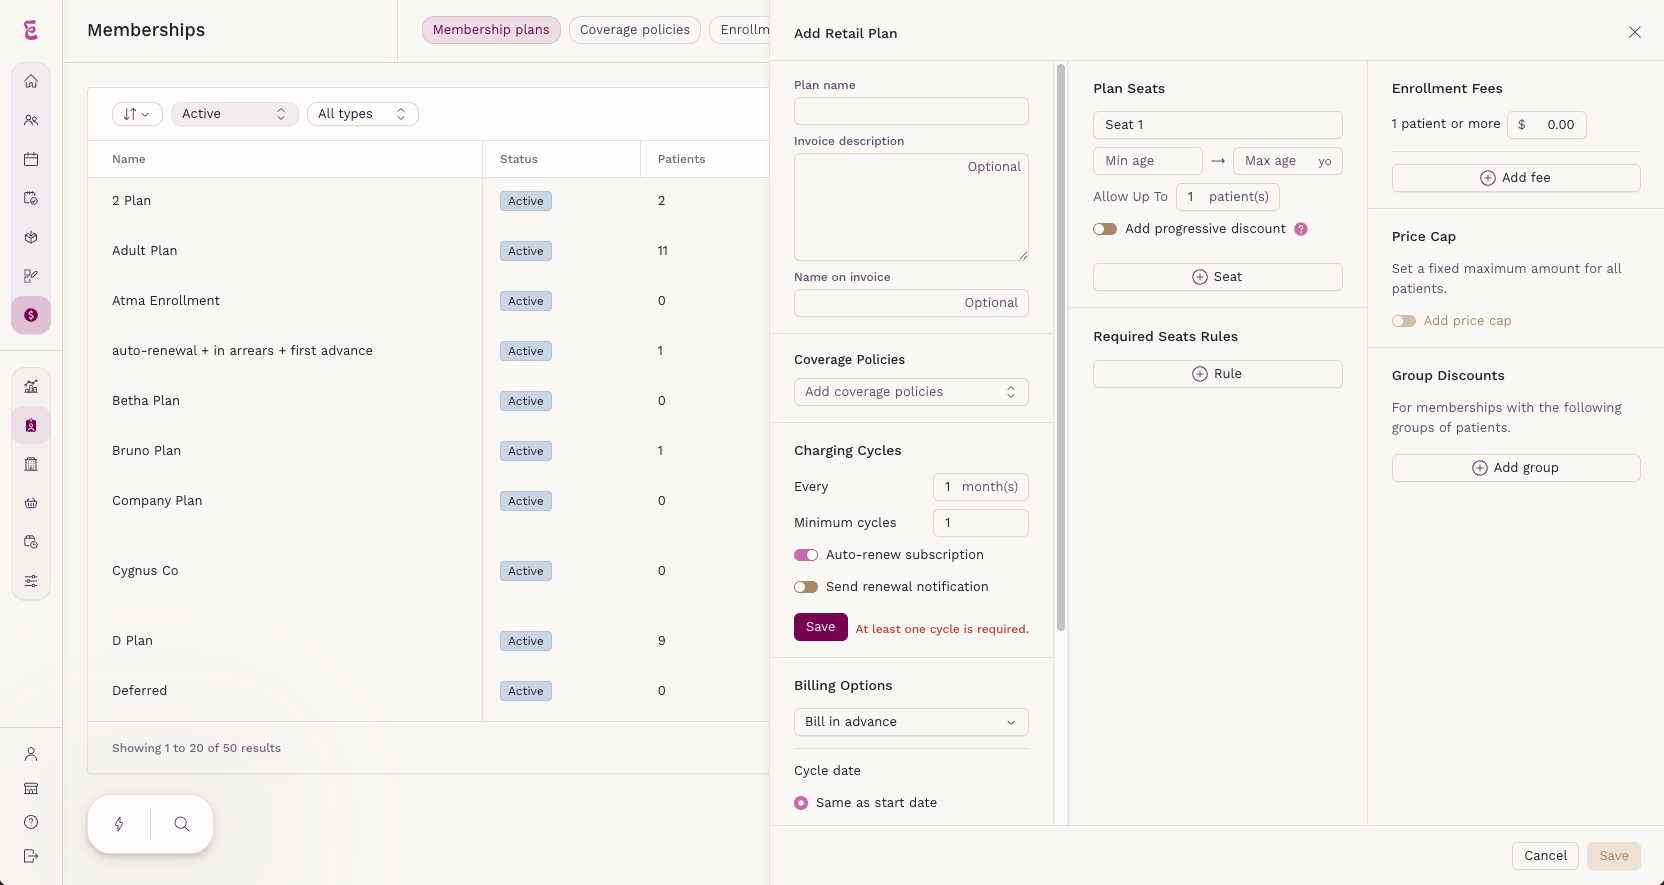Click the logout icon in sidebar

tap(31, 856)
